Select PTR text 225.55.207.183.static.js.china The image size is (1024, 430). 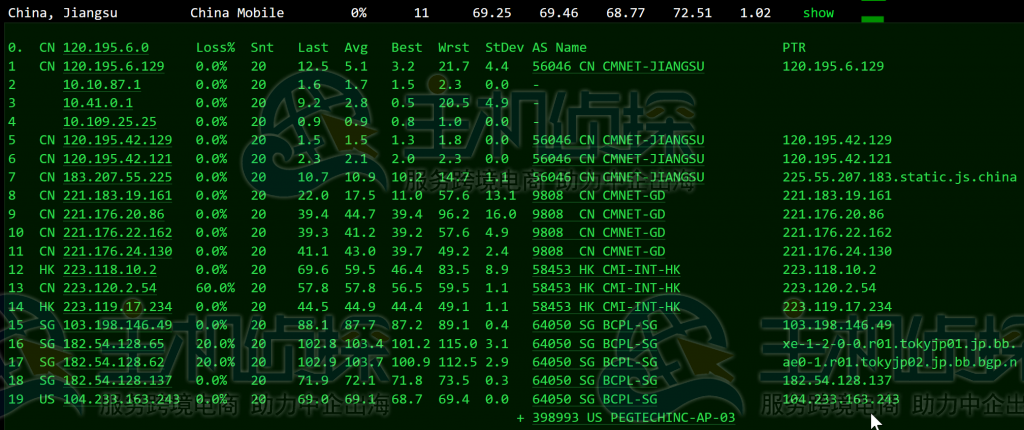coord(900,177)
